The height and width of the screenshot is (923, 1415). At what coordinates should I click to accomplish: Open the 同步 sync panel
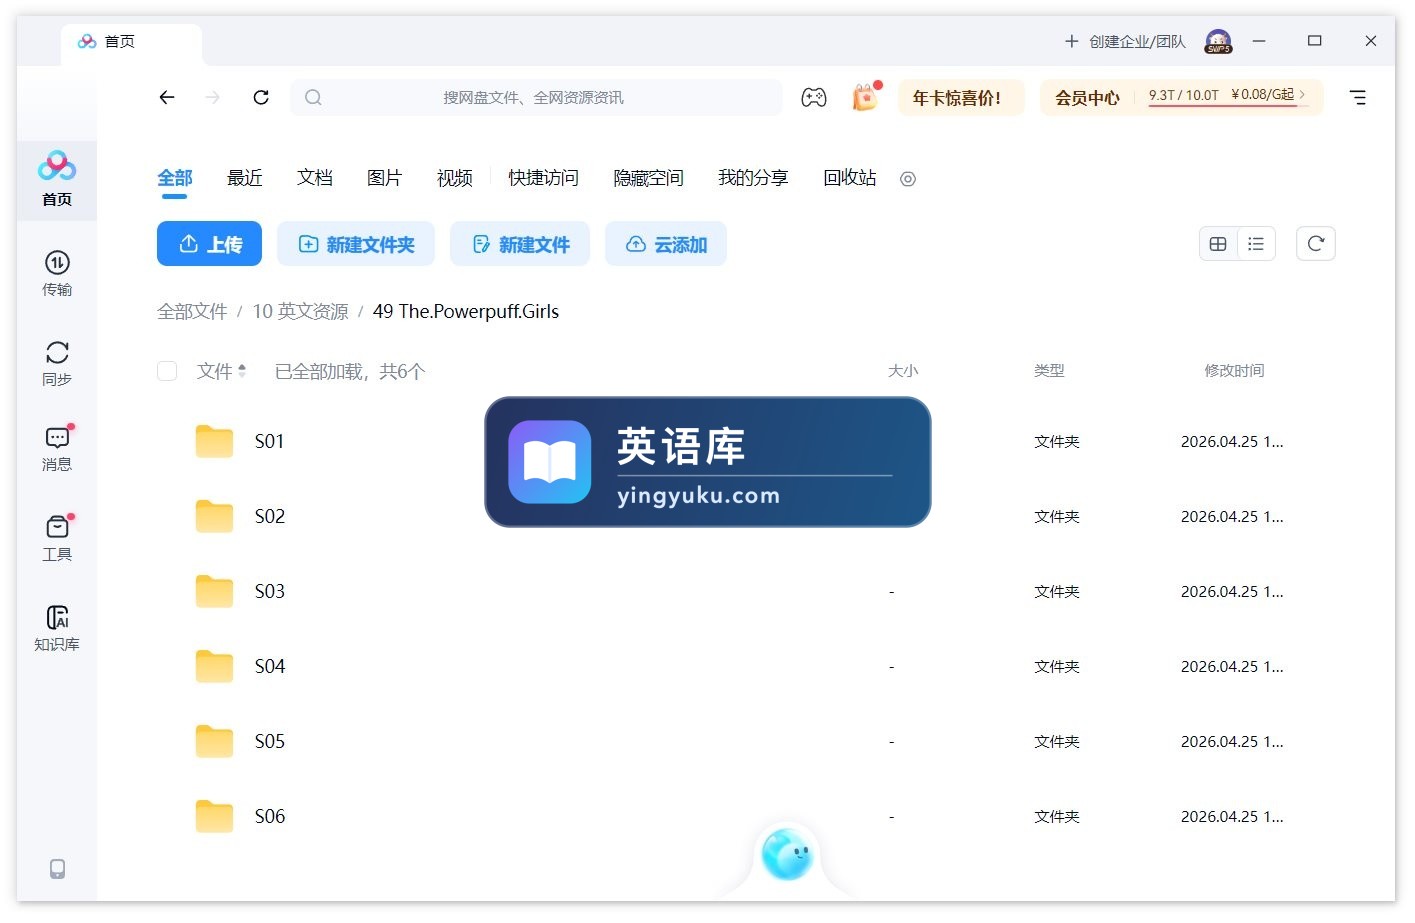pos(57,363)
